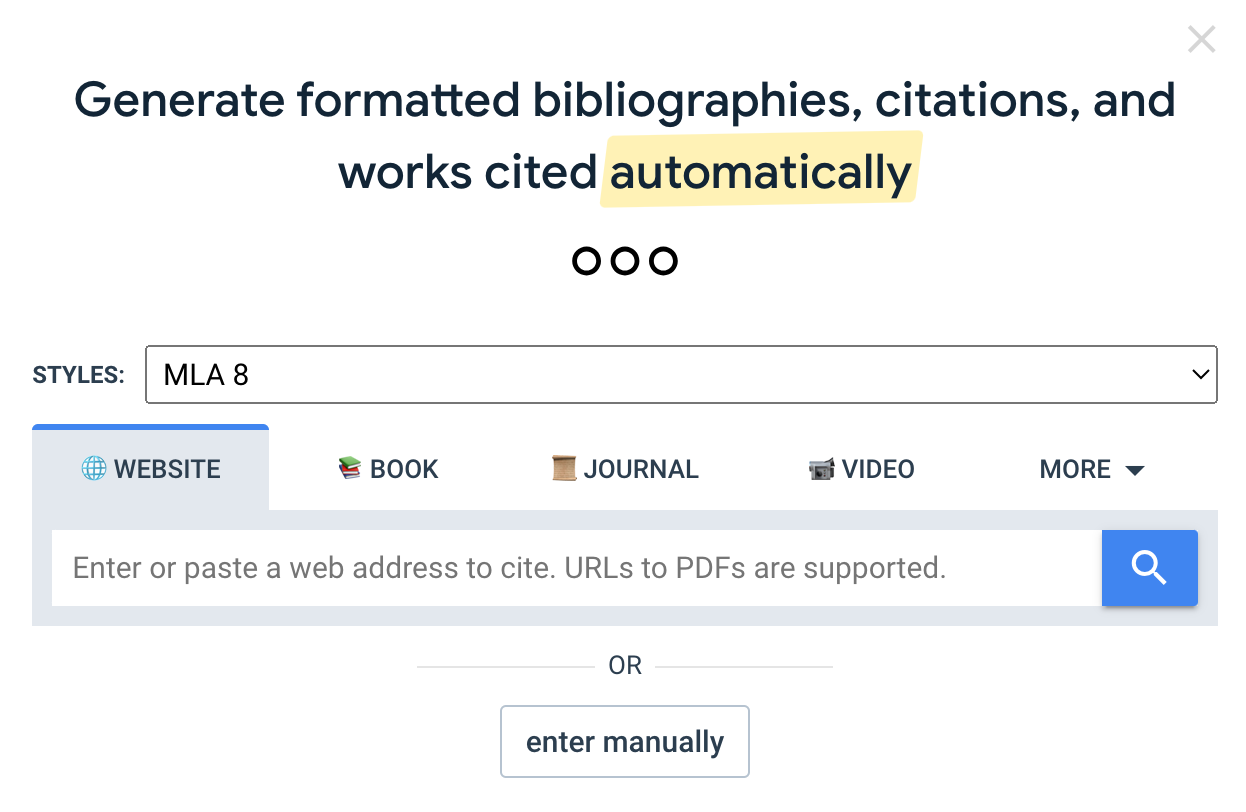This screenshot has height=812, width=1246.
Task: Click the scroll icon beside Journal
Action: point(564,469)
